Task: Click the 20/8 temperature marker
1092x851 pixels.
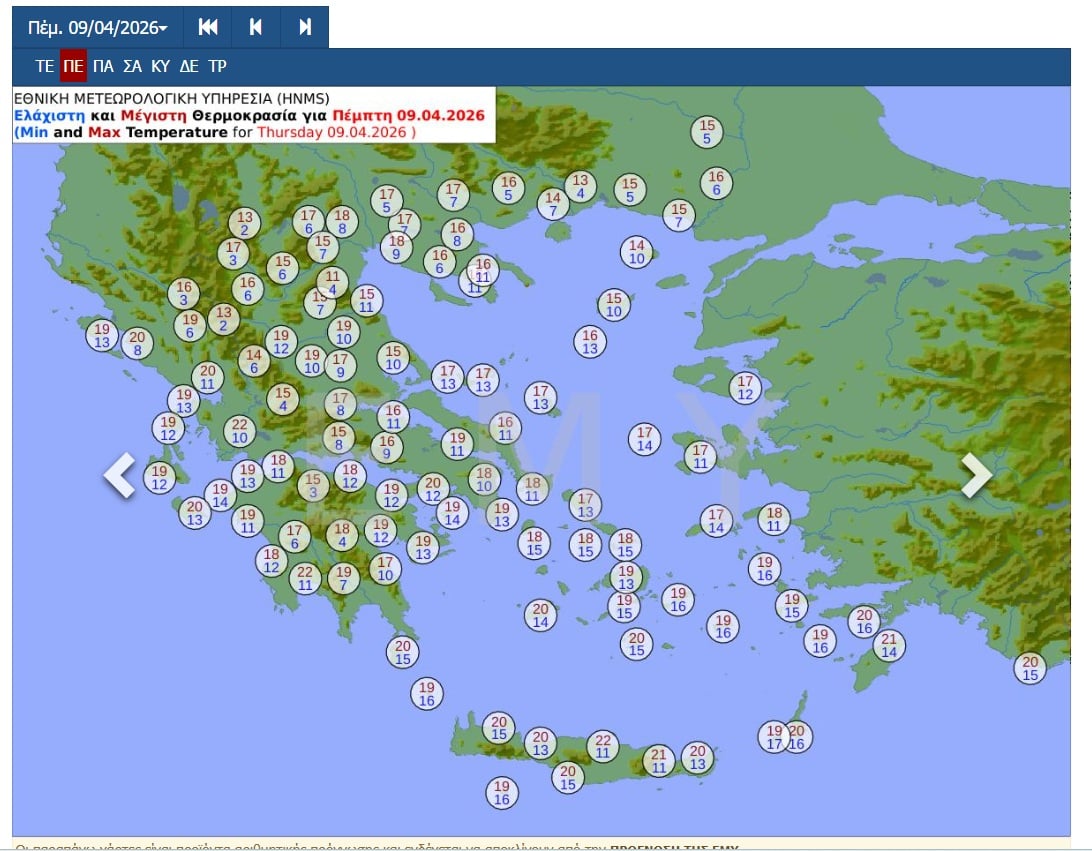Action: (137, 343)
